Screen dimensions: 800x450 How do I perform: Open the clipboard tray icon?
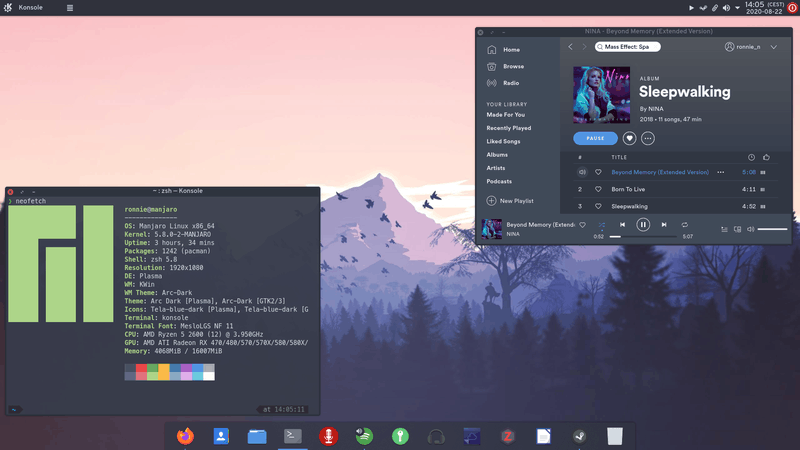tap(715, 8)
